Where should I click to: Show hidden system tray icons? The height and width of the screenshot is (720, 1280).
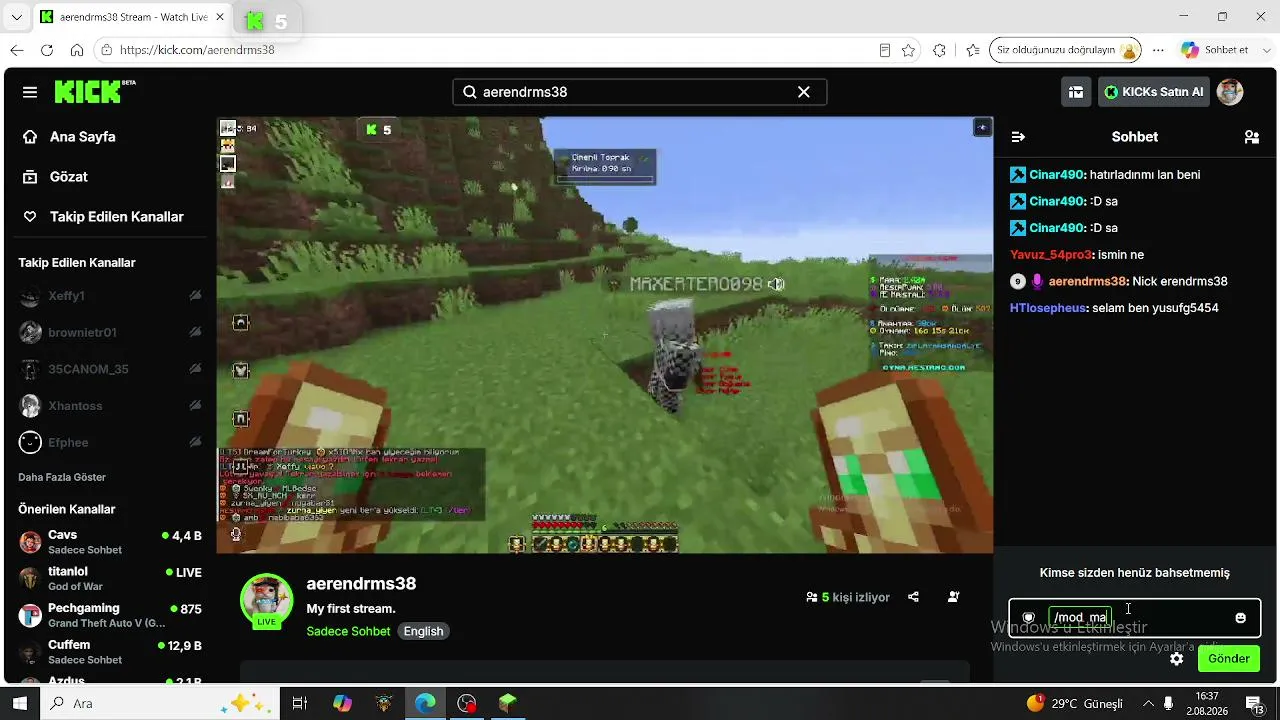click(x=1148, y=703)
